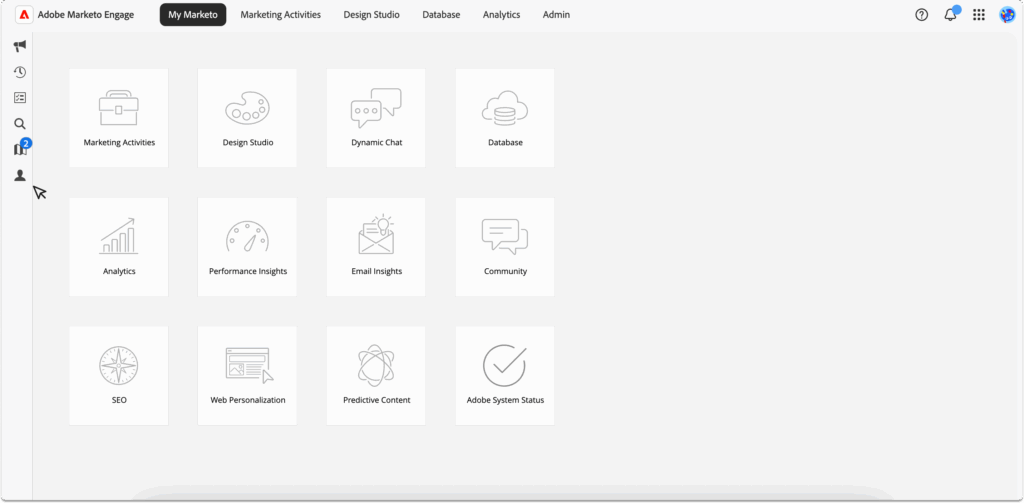Screen dimensions: 1024x503
Task: Open the Predictive Content tile
Action: coord(376,376)
